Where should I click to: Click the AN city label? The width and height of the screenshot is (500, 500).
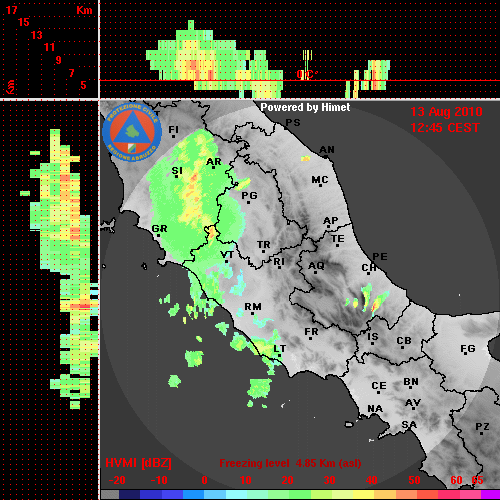(x=327, y=150)
